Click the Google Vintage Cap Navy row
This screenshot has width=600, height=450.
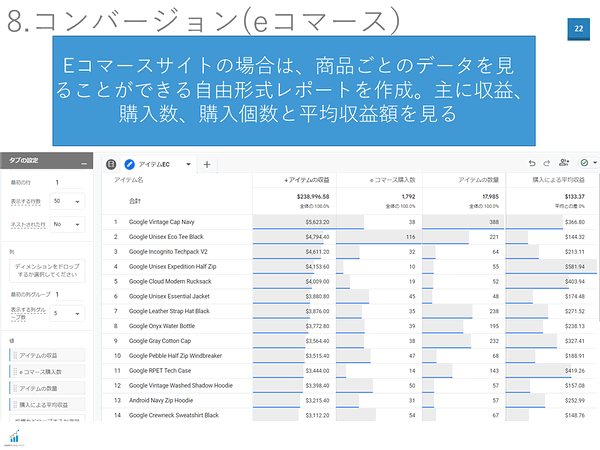tap(349, 222)
